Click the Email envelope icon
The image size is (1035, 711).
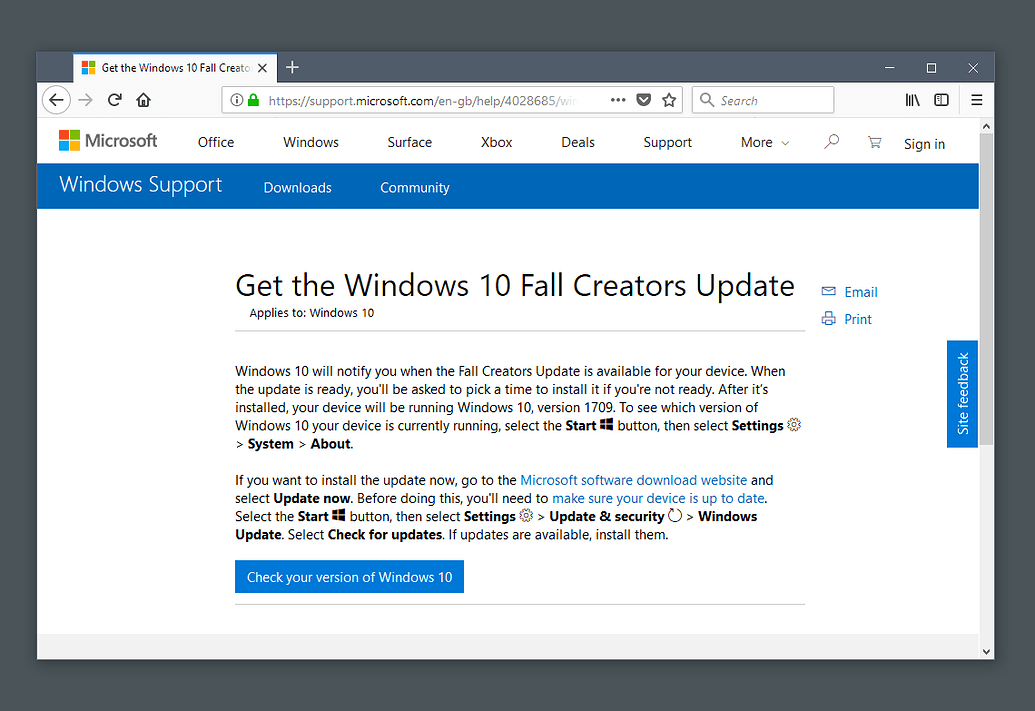828,291
